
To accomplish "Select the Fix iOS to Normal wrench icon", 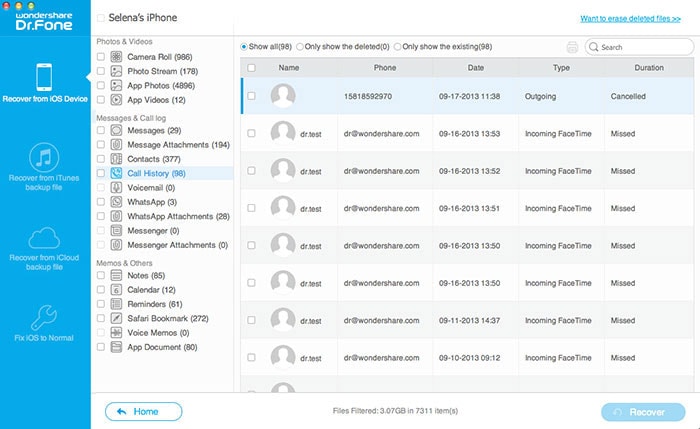I will (x=44, y=317).
